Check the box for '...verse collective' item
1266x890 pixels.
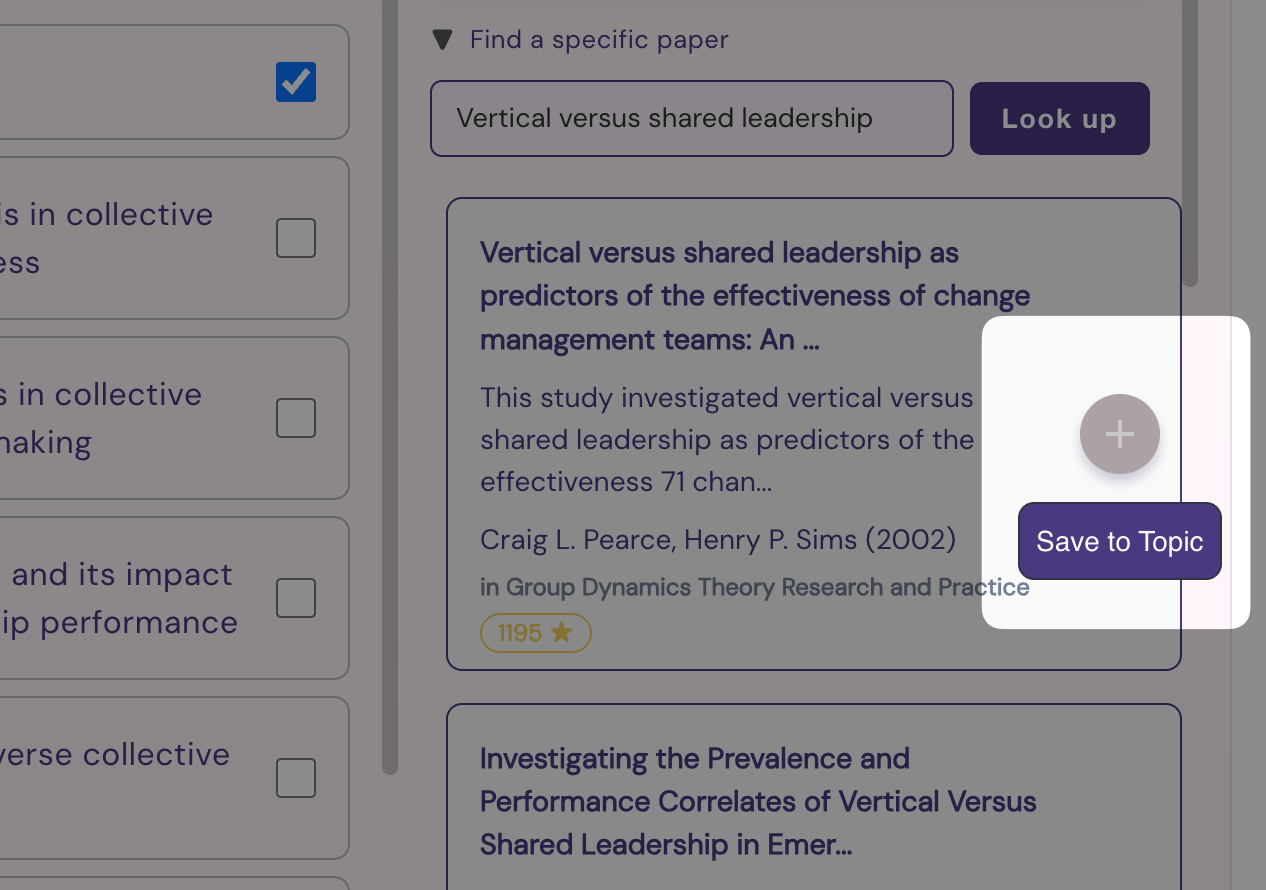296,778
